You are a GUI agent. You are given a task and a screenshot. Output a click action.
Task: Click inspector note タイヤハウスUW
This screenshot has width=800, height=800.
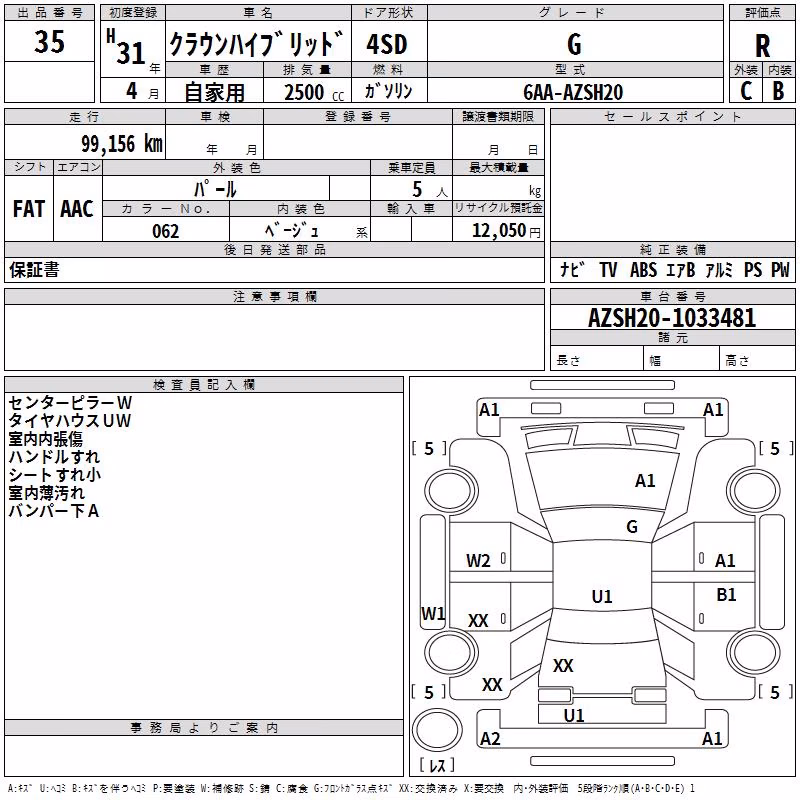point(70,421)
